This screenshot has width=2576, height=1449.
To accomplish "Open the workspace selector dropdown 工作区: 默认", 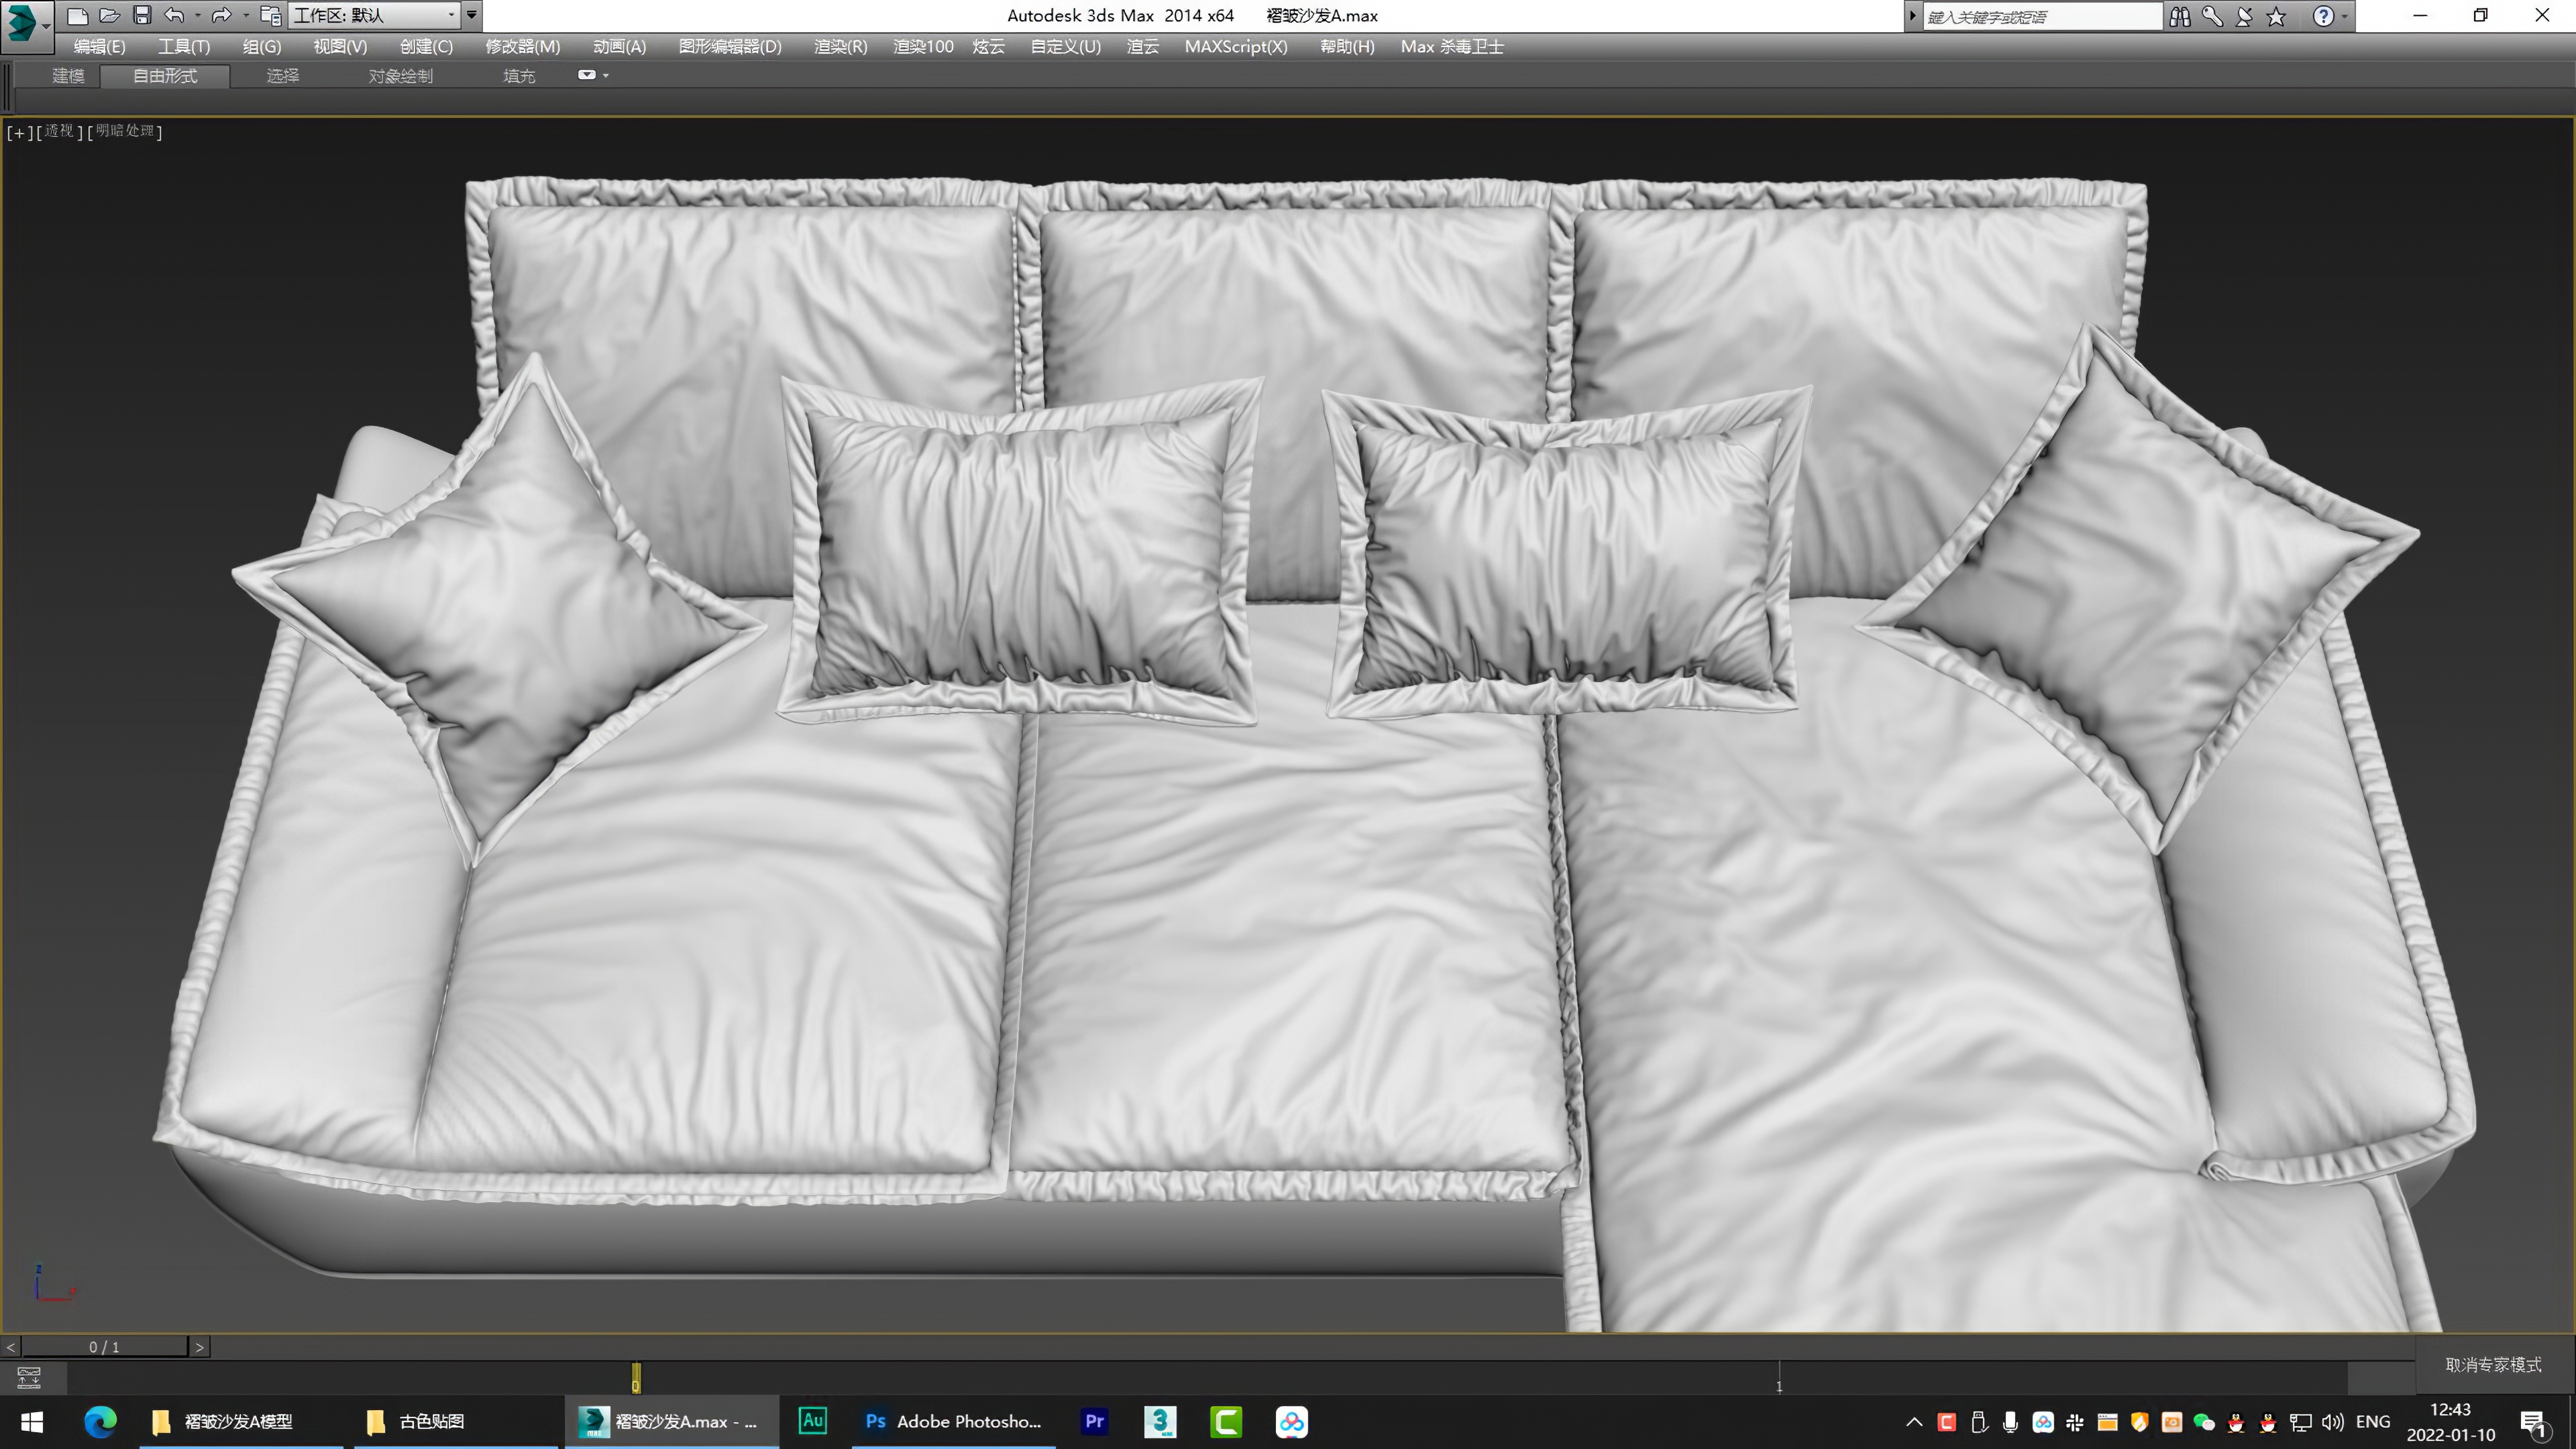I will [370, 15].
